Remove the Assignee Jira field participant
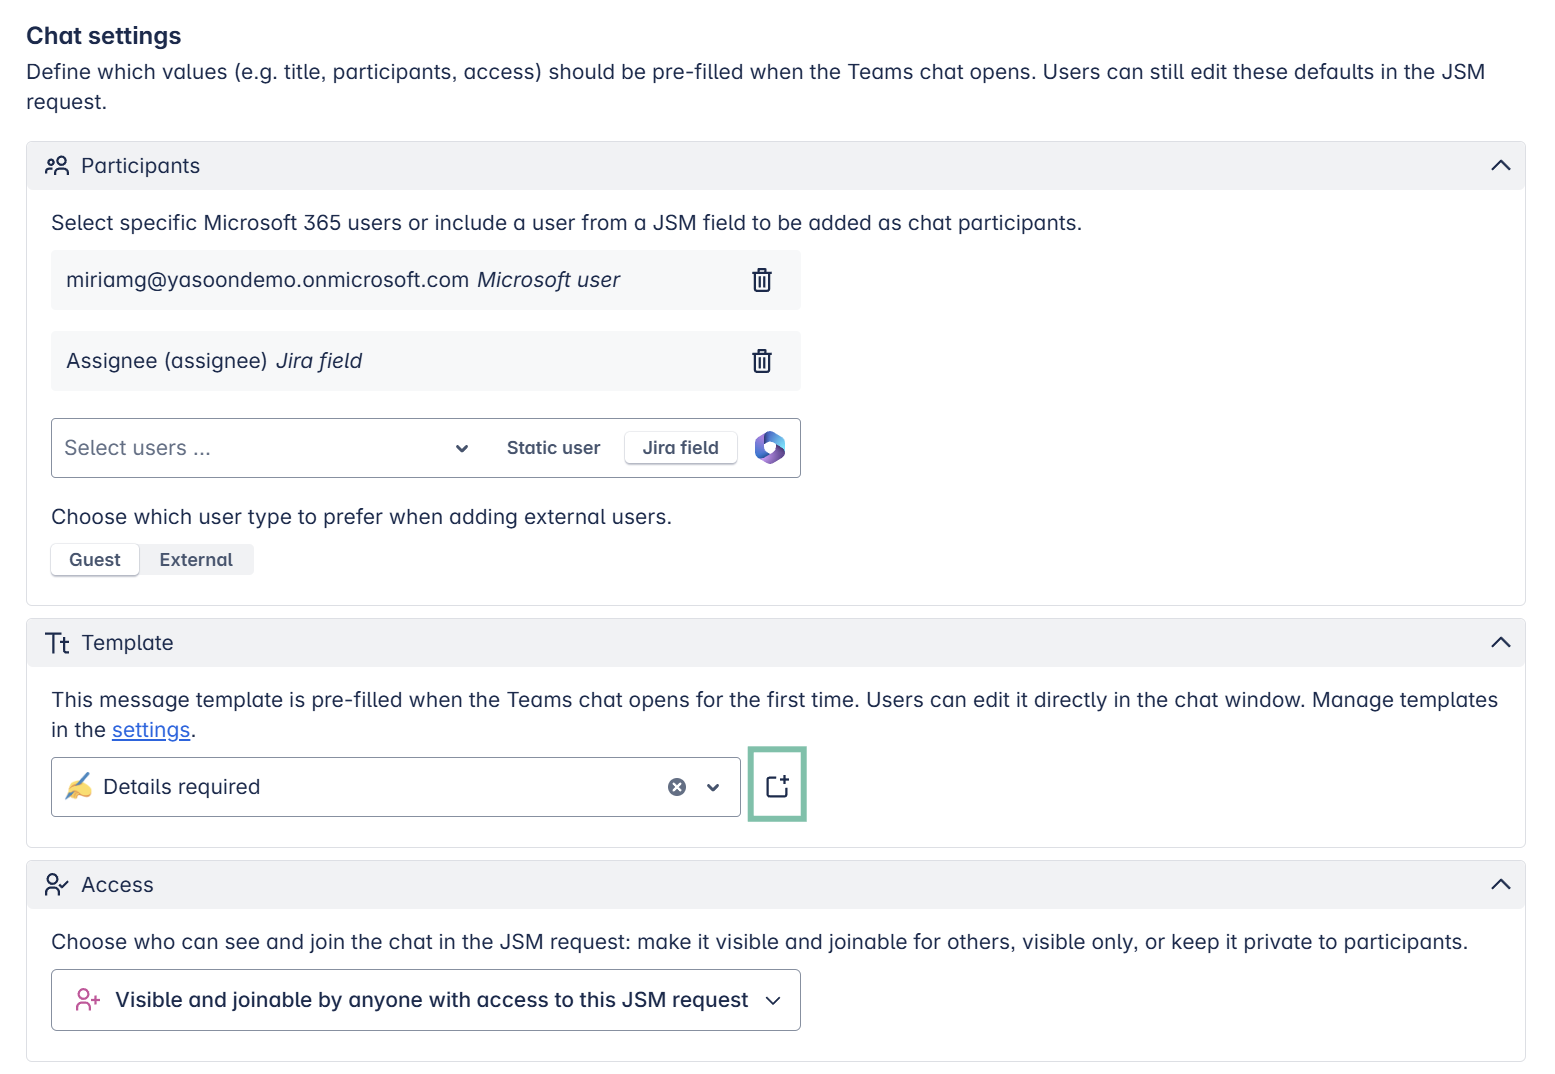The width and height of the screenshot is (1555, 1074). tap(761, 361)
